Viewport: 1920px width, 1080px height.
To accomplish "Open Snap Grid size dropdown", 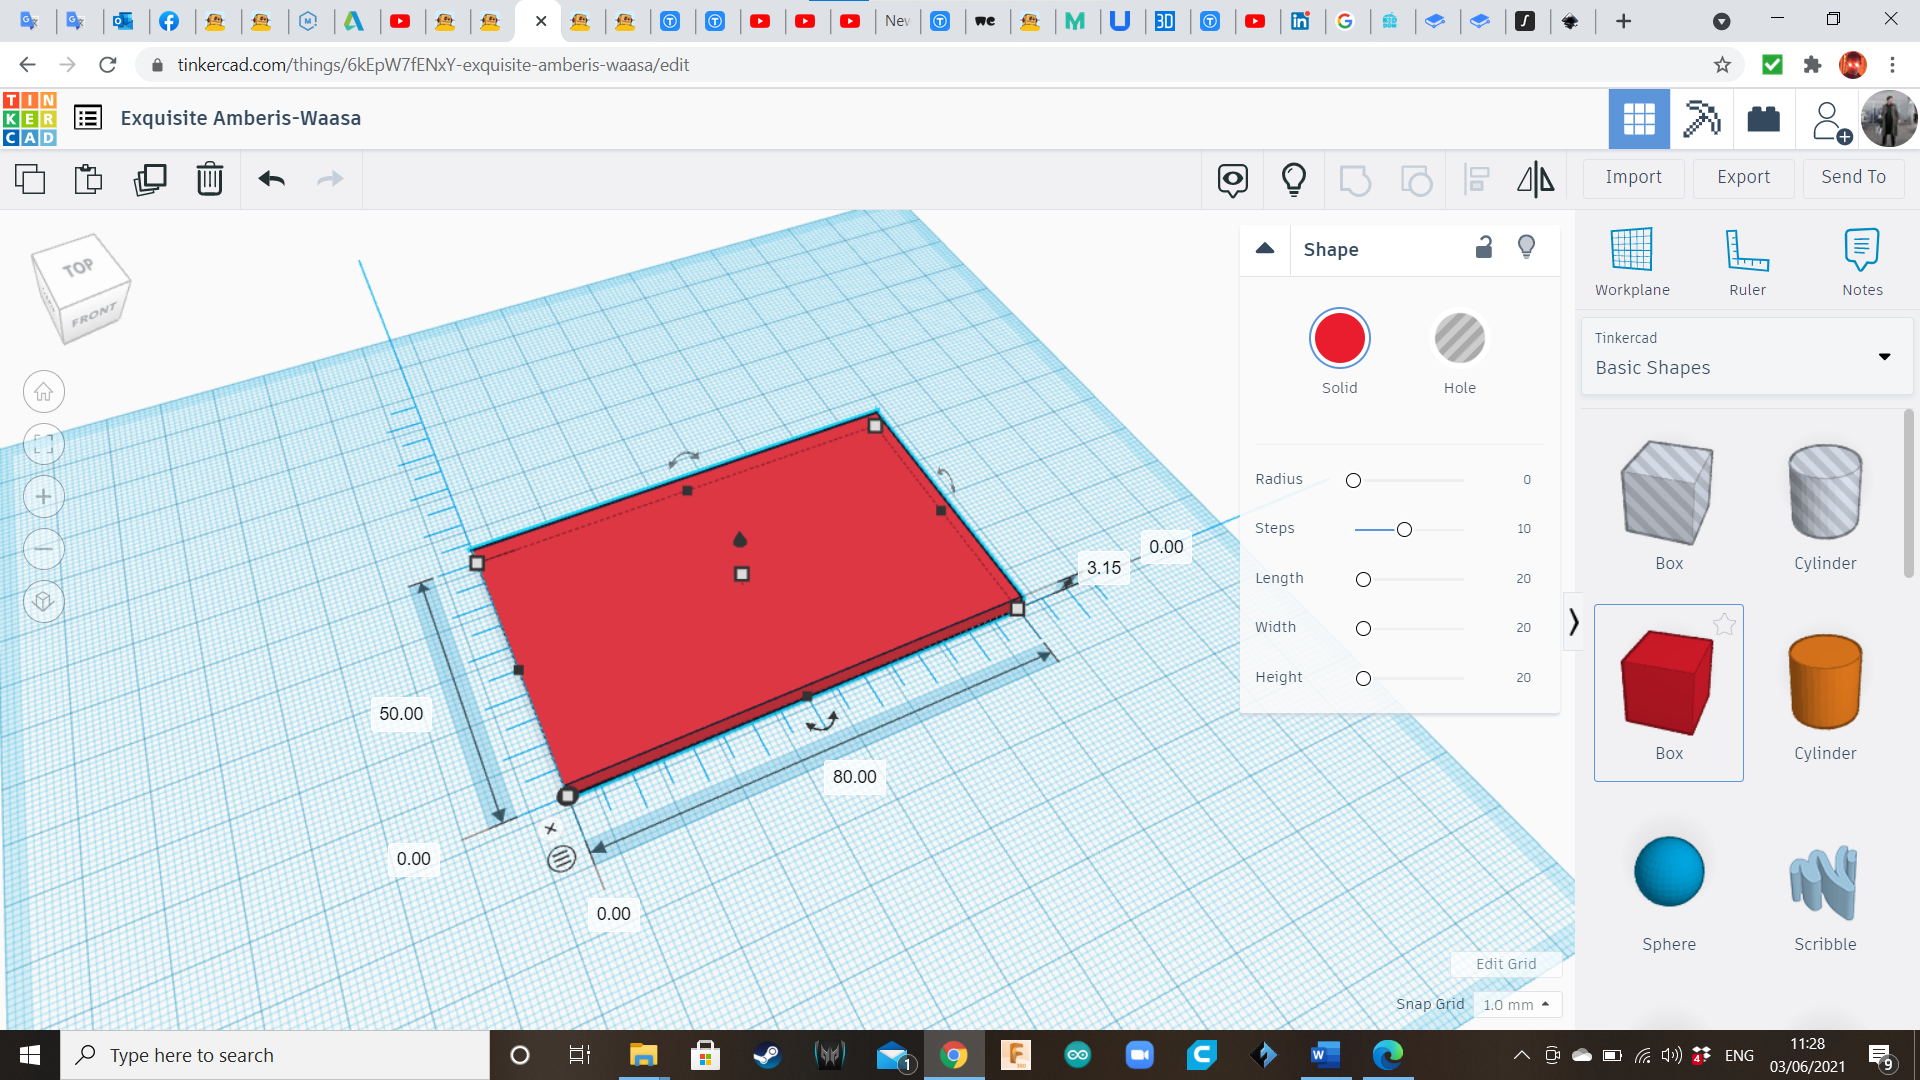I will pyautogui.click(x=1514, y=1004).
